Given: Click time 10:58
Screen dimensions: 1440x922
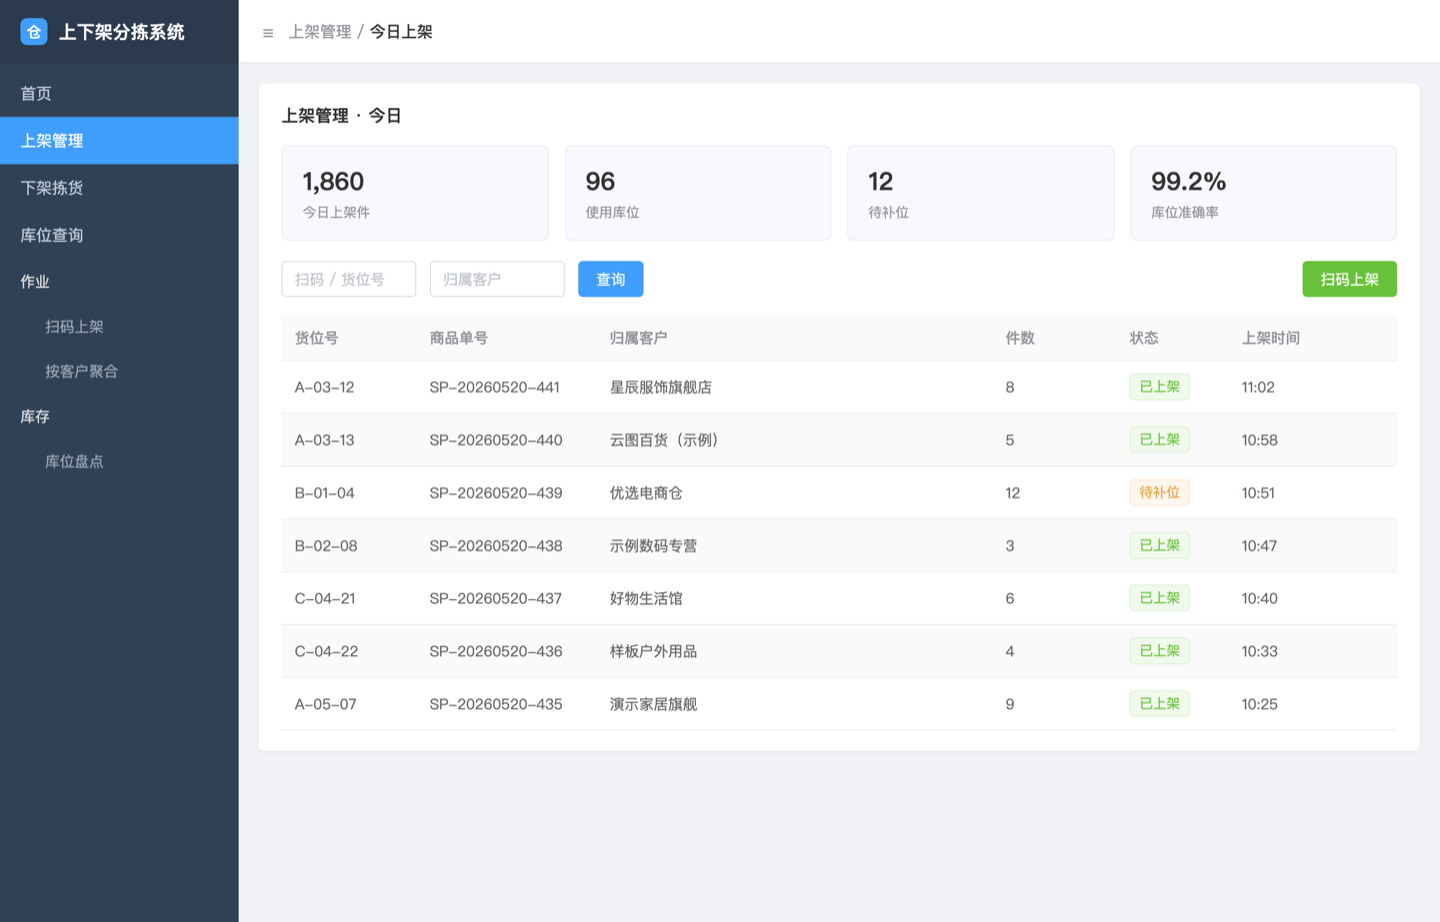Looking at the screenshot, I should (x=1260, y=440).
